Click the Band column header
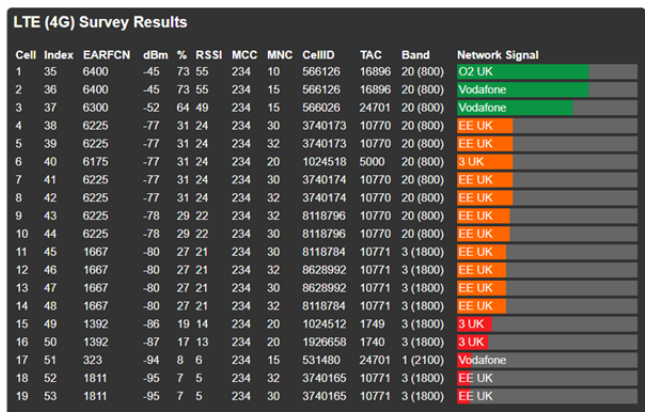This screenshot has width=652, height=418. [x=415, y=55]
